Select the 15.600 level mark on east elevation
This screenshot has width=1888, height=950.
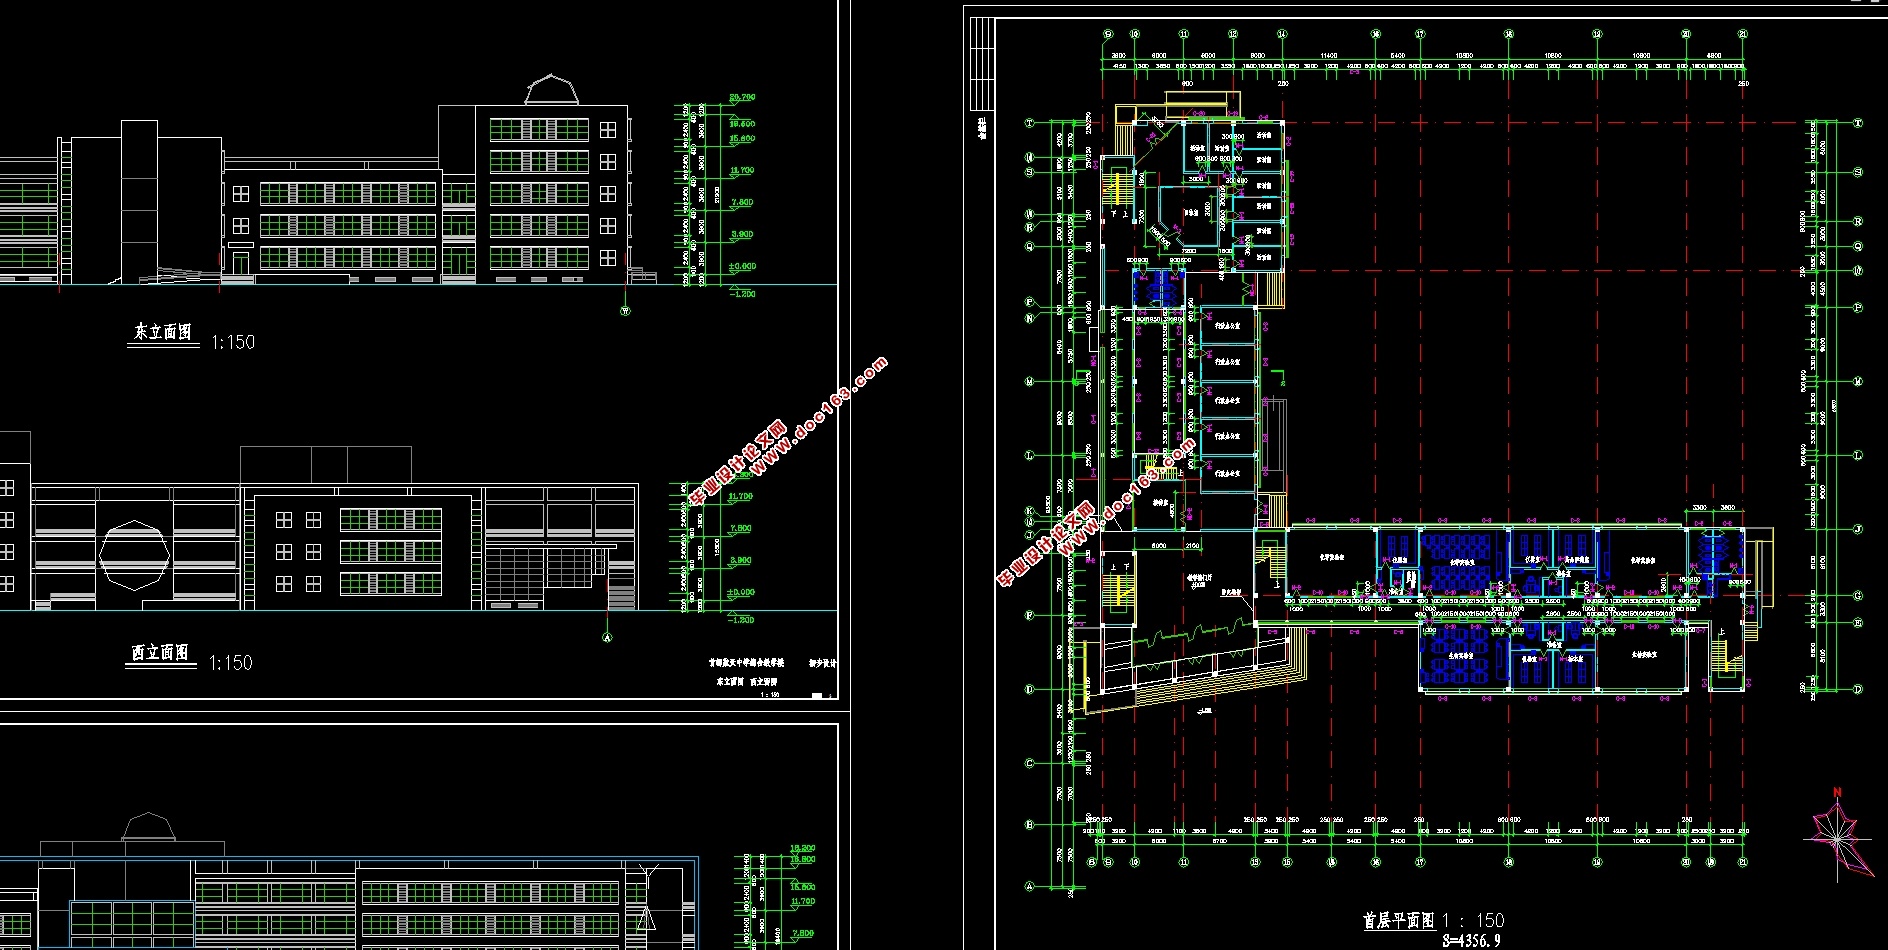point(742,139)
